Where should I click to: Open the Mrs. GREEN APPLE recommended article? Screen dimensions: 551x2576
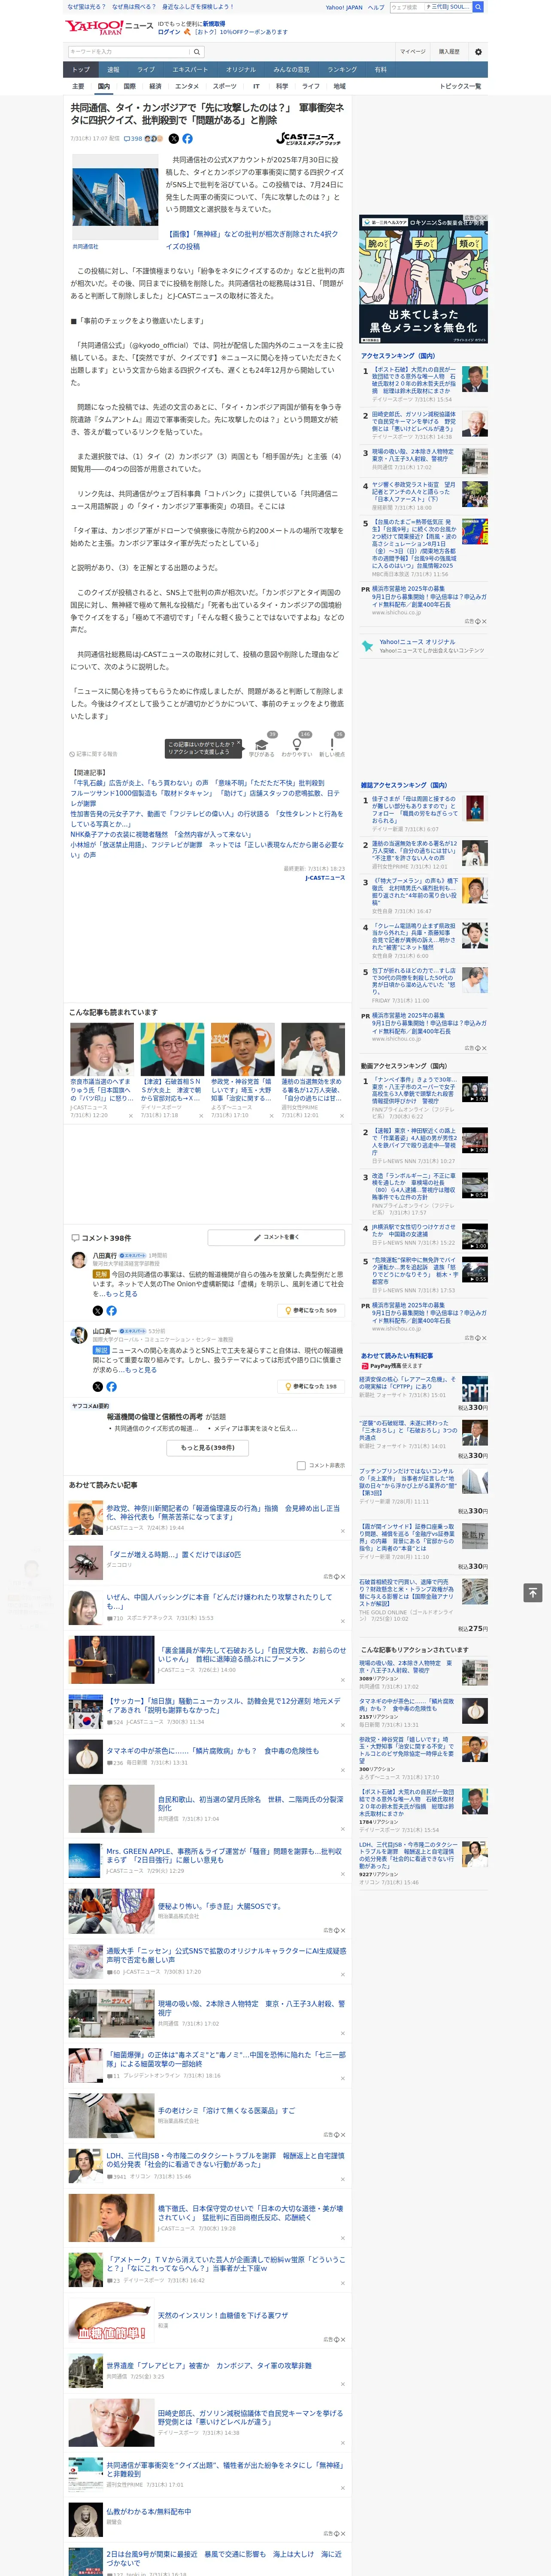(224, 1856)
